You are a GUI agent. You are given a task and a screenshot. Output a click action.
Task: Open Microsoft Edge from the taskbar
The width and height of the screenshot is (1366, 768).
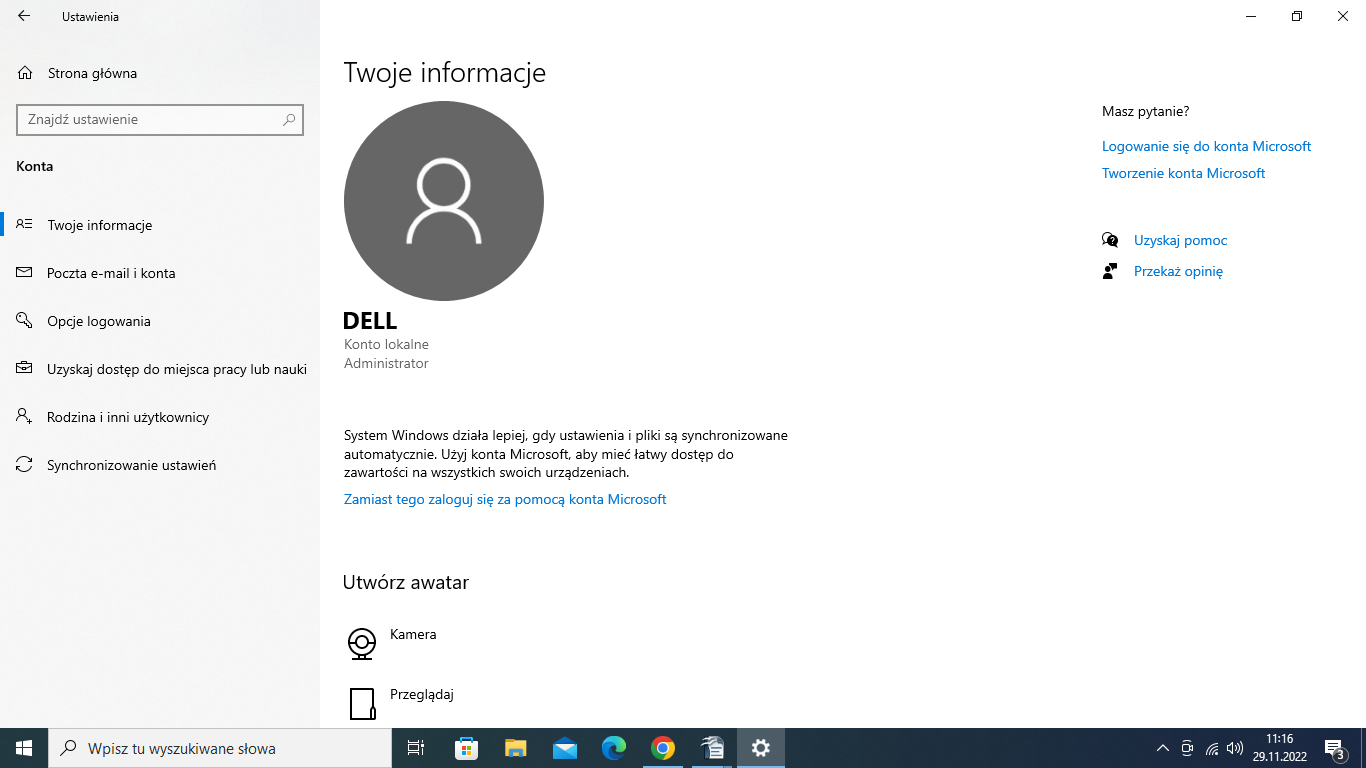[x=613, y=748]
